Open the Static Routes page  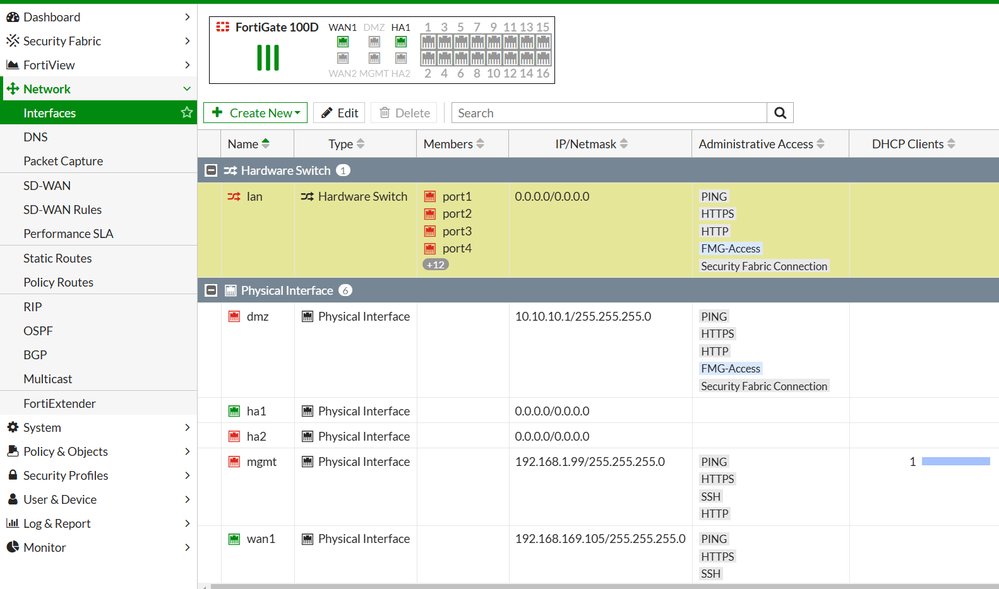[x=58, y=258]
